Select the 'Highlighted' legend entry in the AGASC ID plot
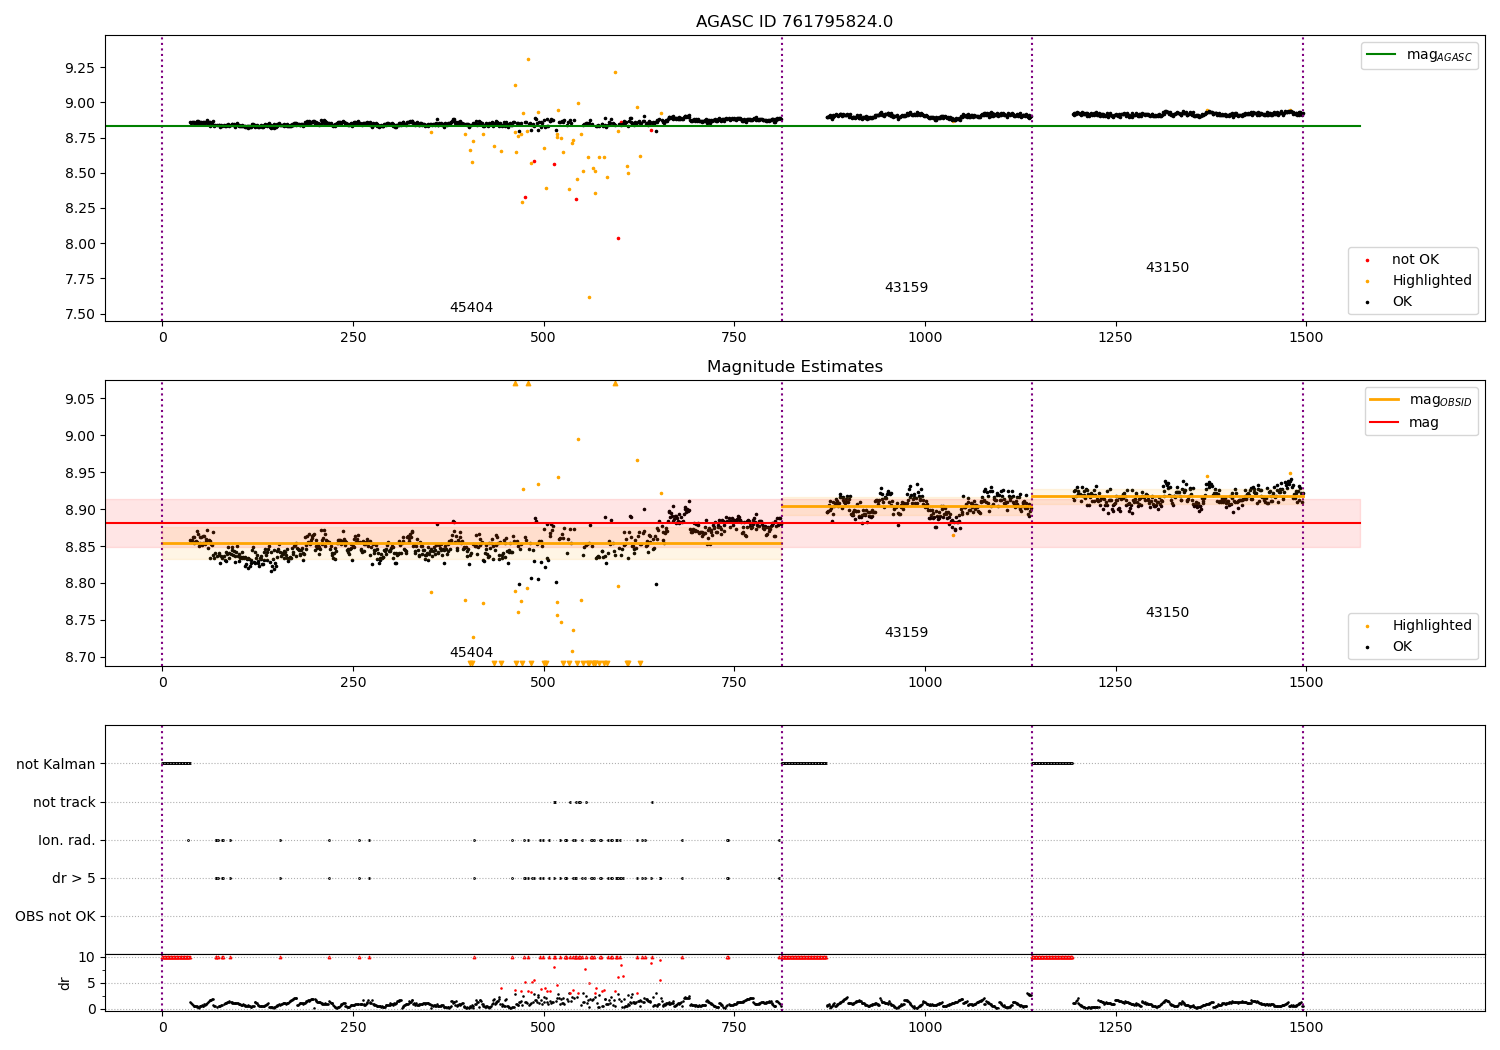This screenshot has height=1050, width=1500. pyautogui.click(x=1432, y=281)
